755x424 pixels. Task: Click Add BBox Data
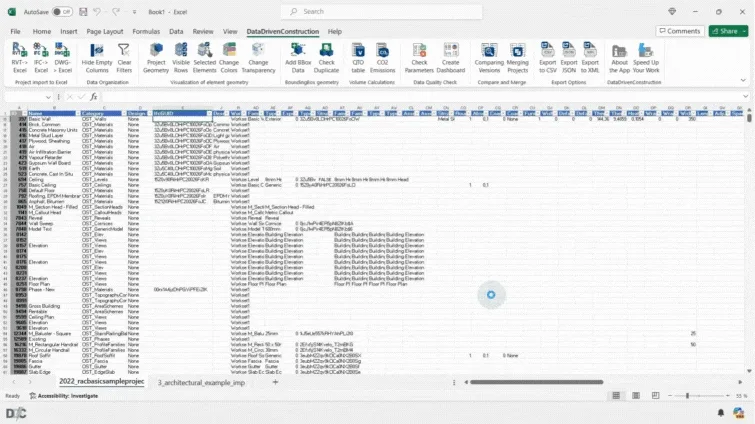click(x=298, y=58)
